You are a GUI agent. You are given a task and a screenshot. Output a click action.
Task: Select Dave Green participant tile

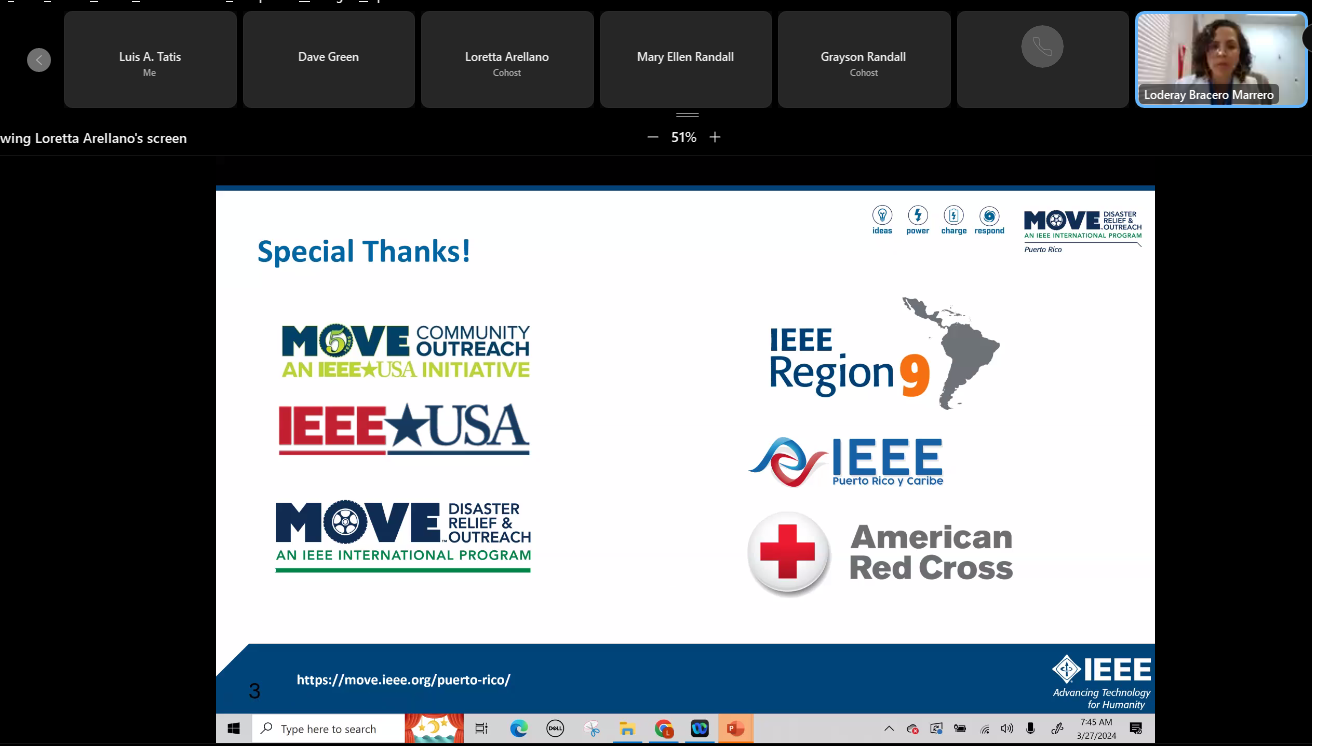point(328,59)
